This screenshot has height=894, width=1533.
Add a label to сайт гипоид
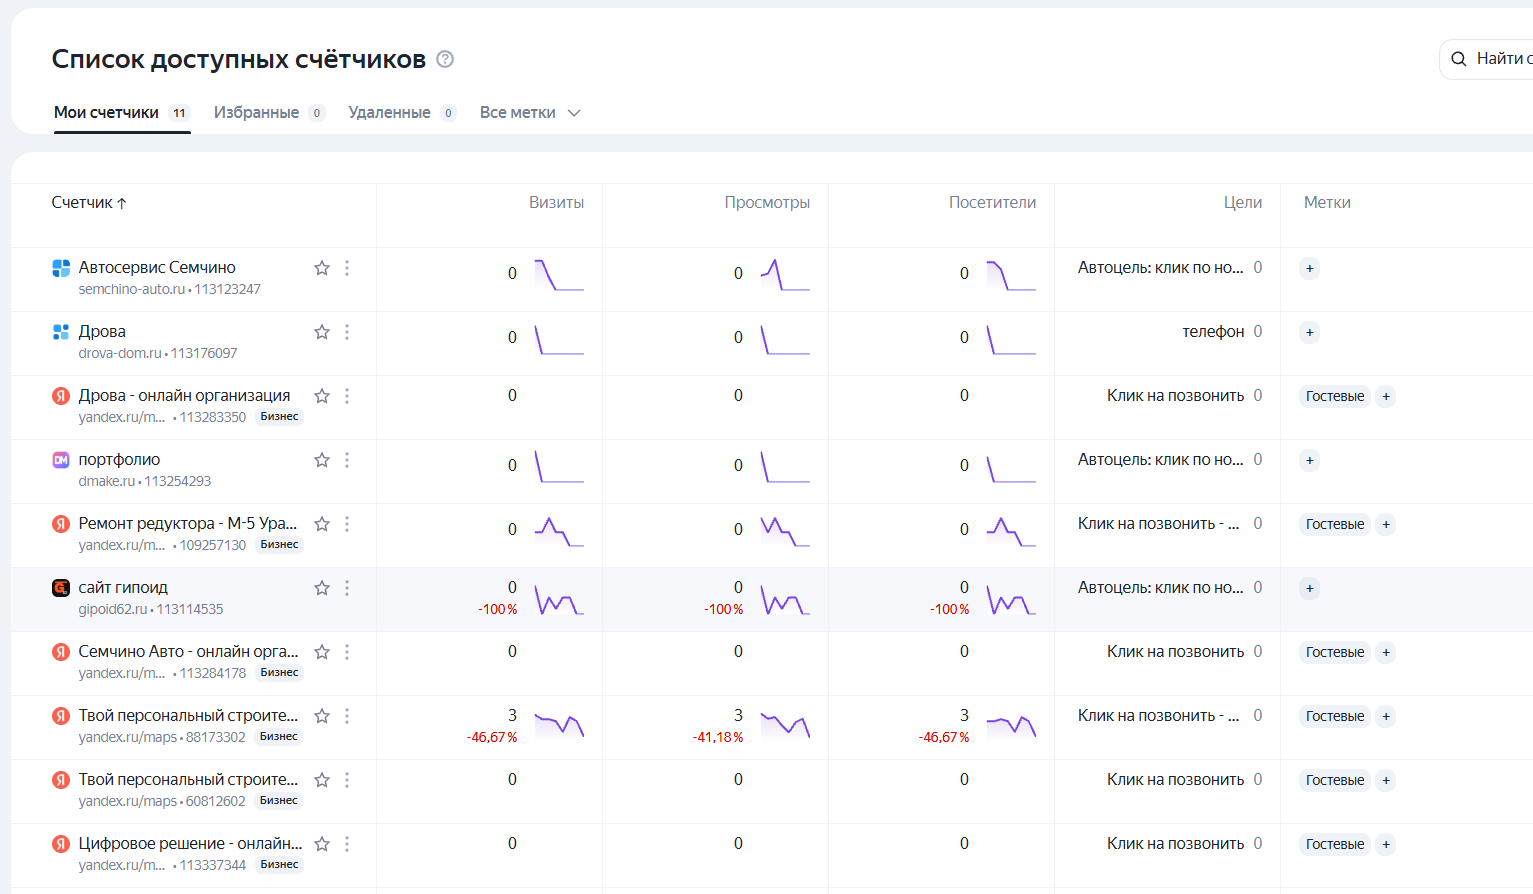point(1310,588)
